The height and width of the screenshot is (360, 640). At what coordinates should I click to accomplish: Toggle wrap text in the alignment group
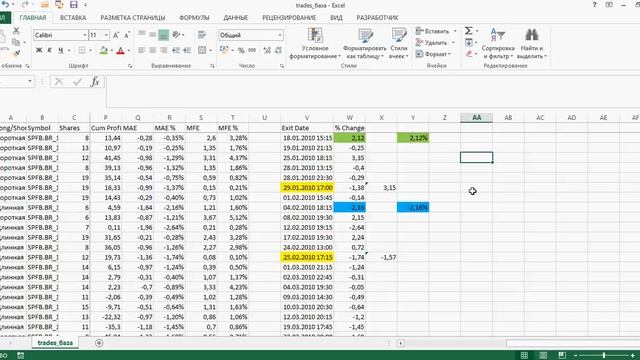pos(202,35)
